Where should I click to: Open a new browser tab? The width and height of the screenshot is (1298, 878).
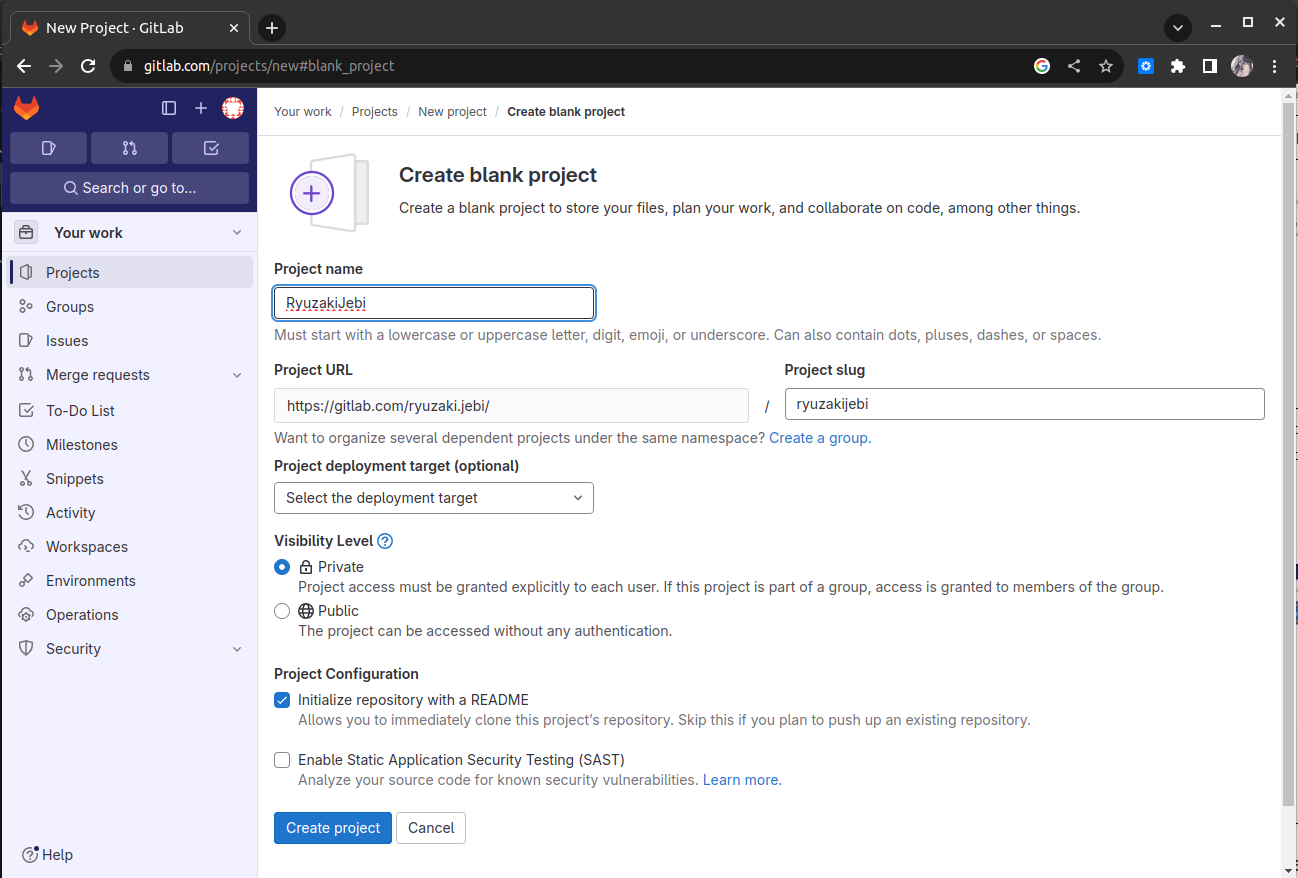tap(272, 28)
